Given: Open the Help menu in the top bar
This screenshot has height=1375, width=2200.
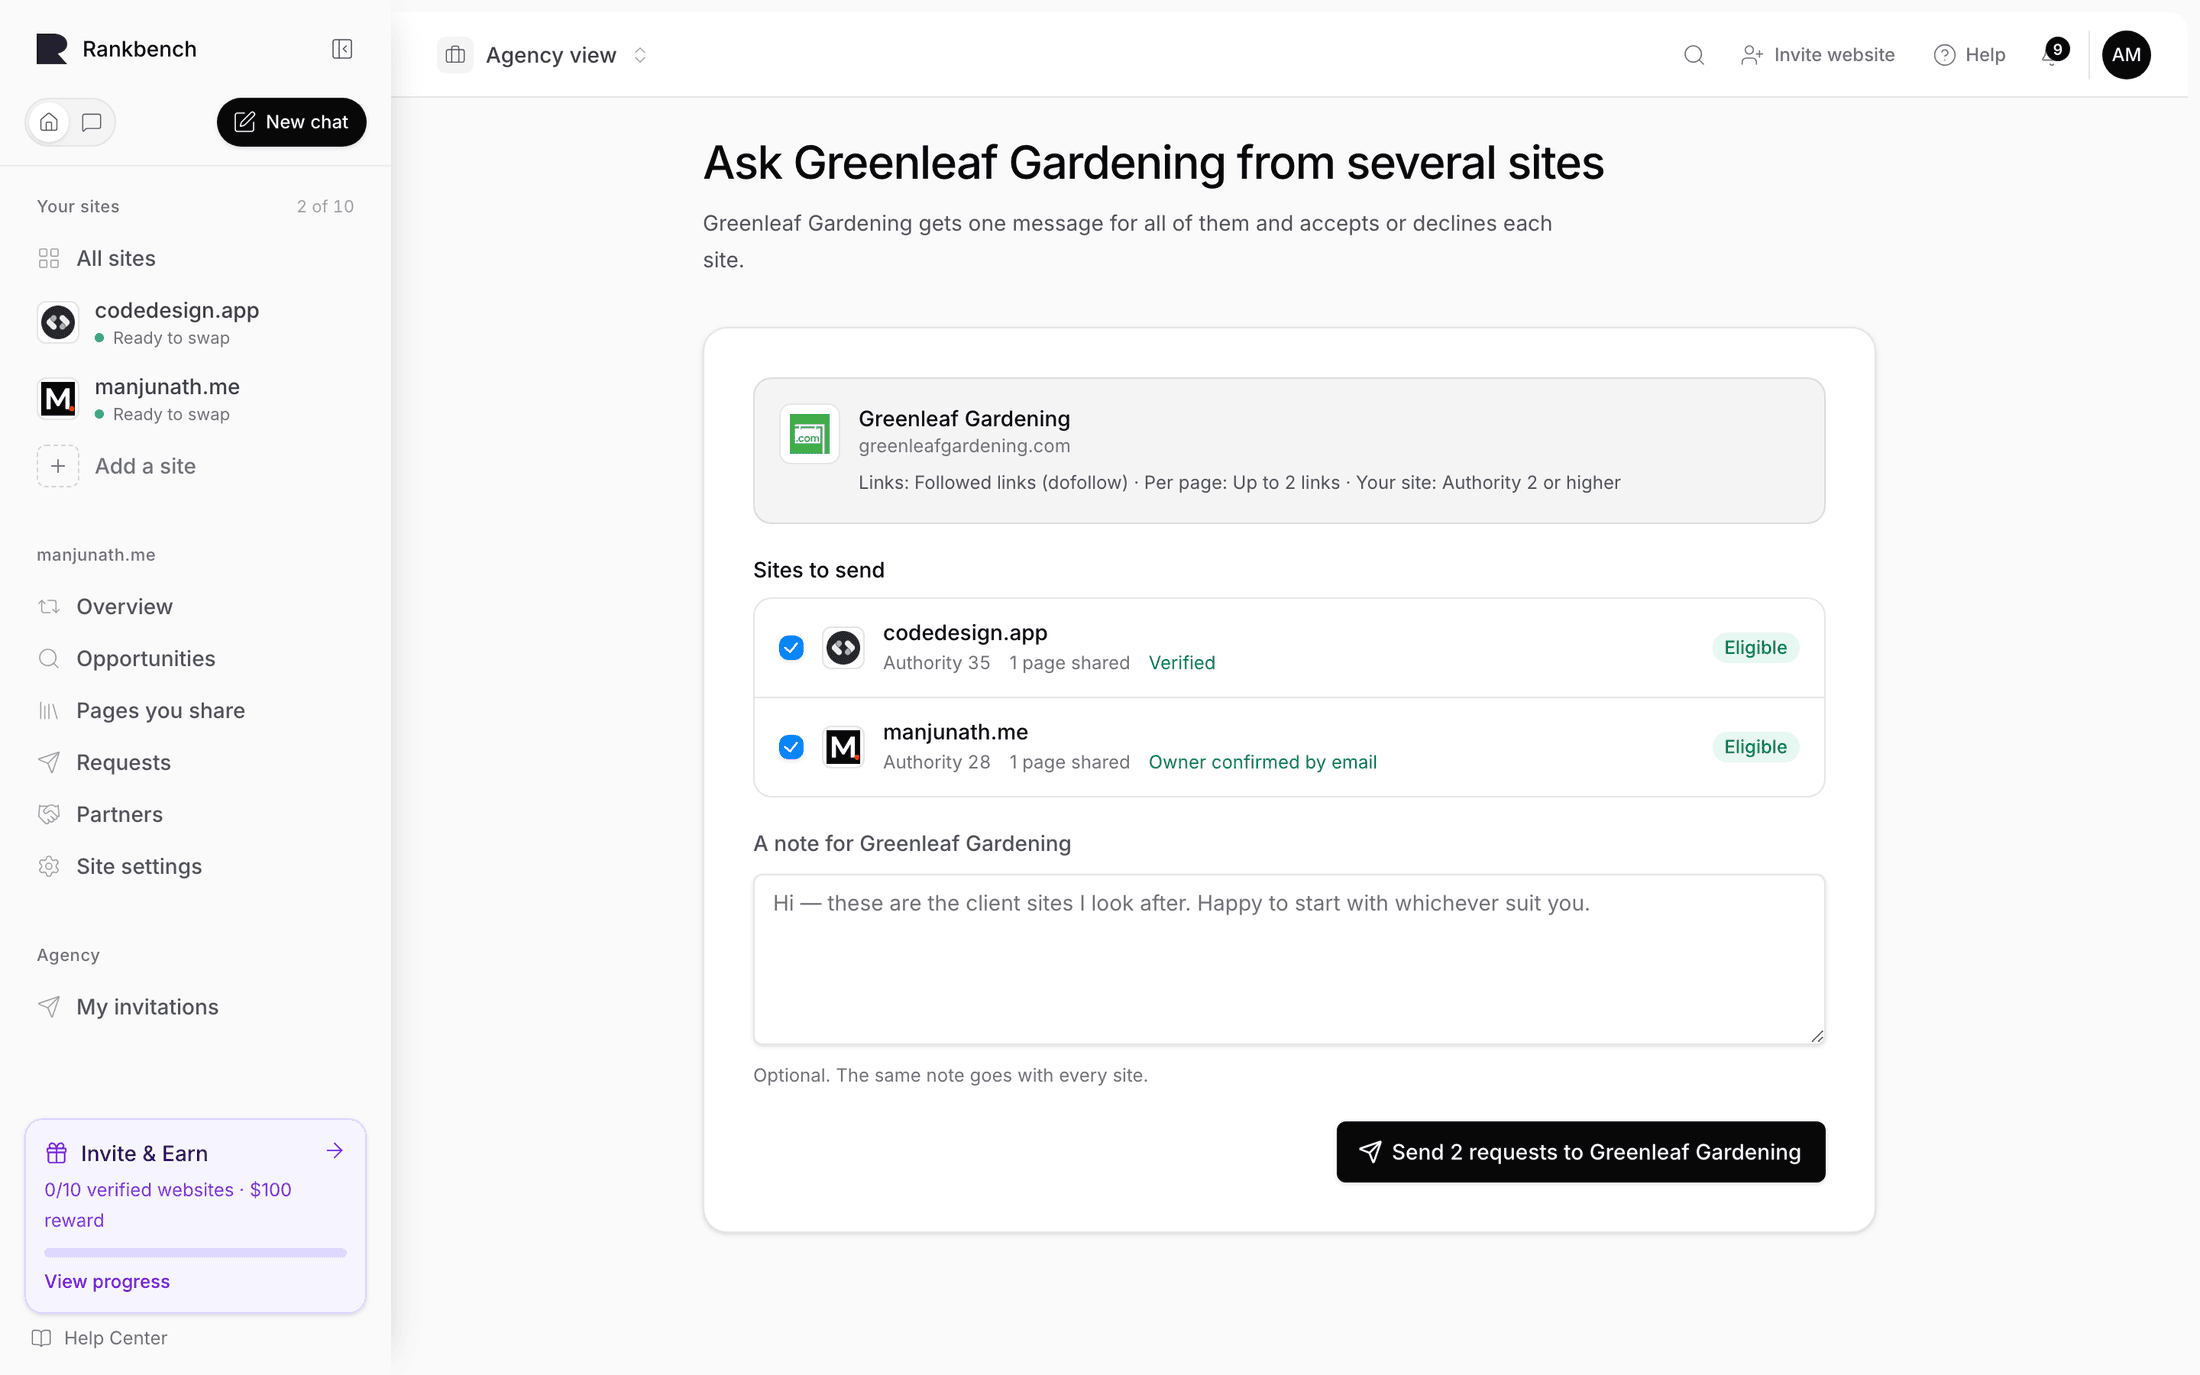Looking at the screenshot, I should pyautogui.click(x=1969, y=55).
